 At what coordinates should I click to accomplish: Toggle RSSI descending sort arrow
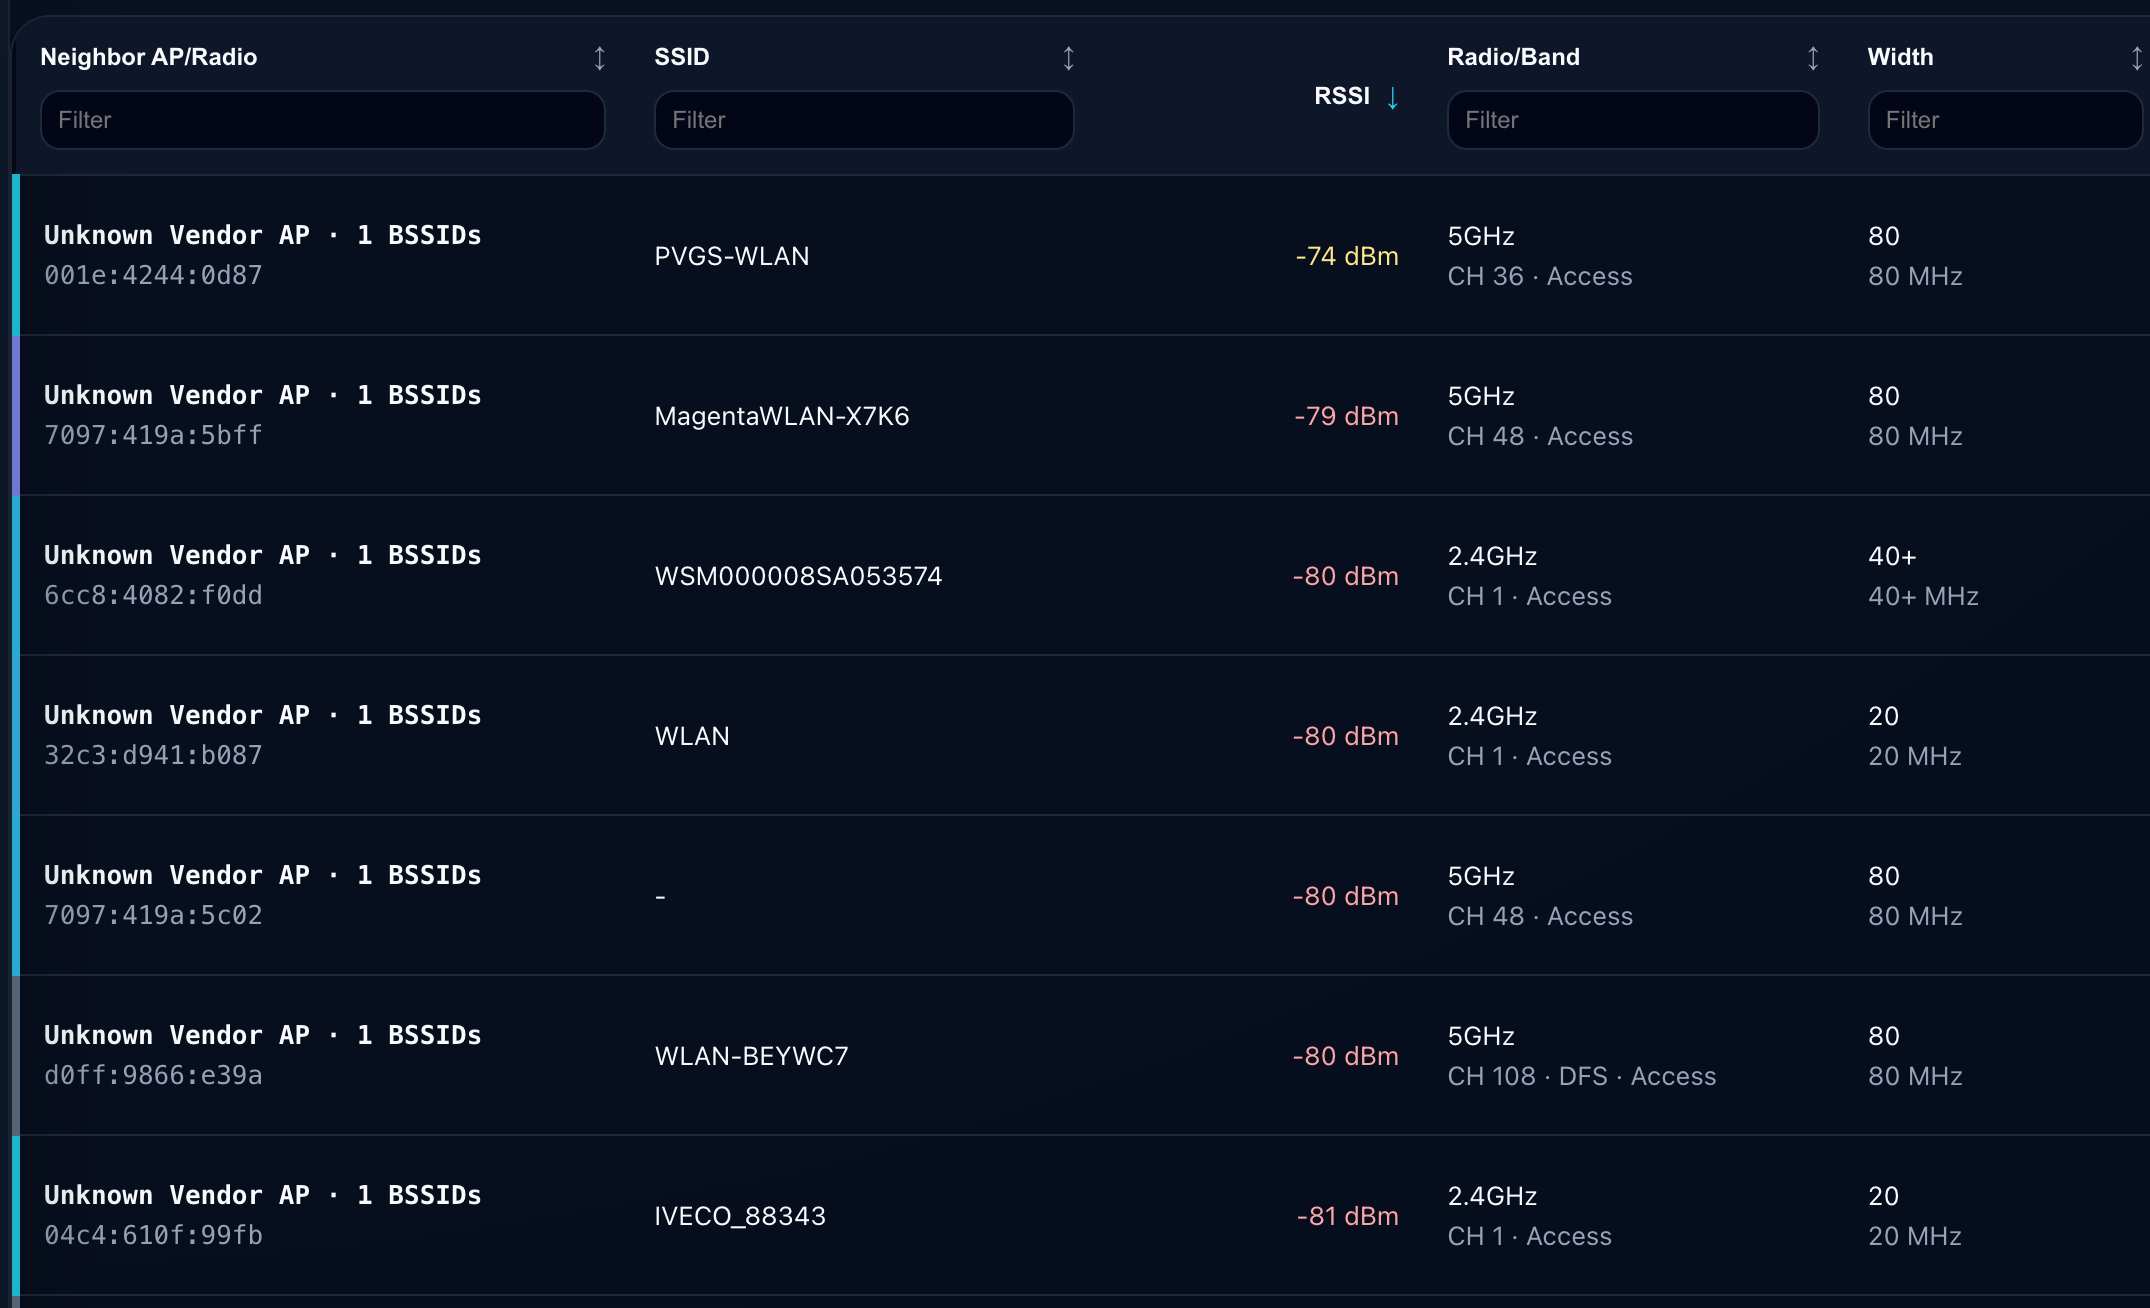[1392, 97]
